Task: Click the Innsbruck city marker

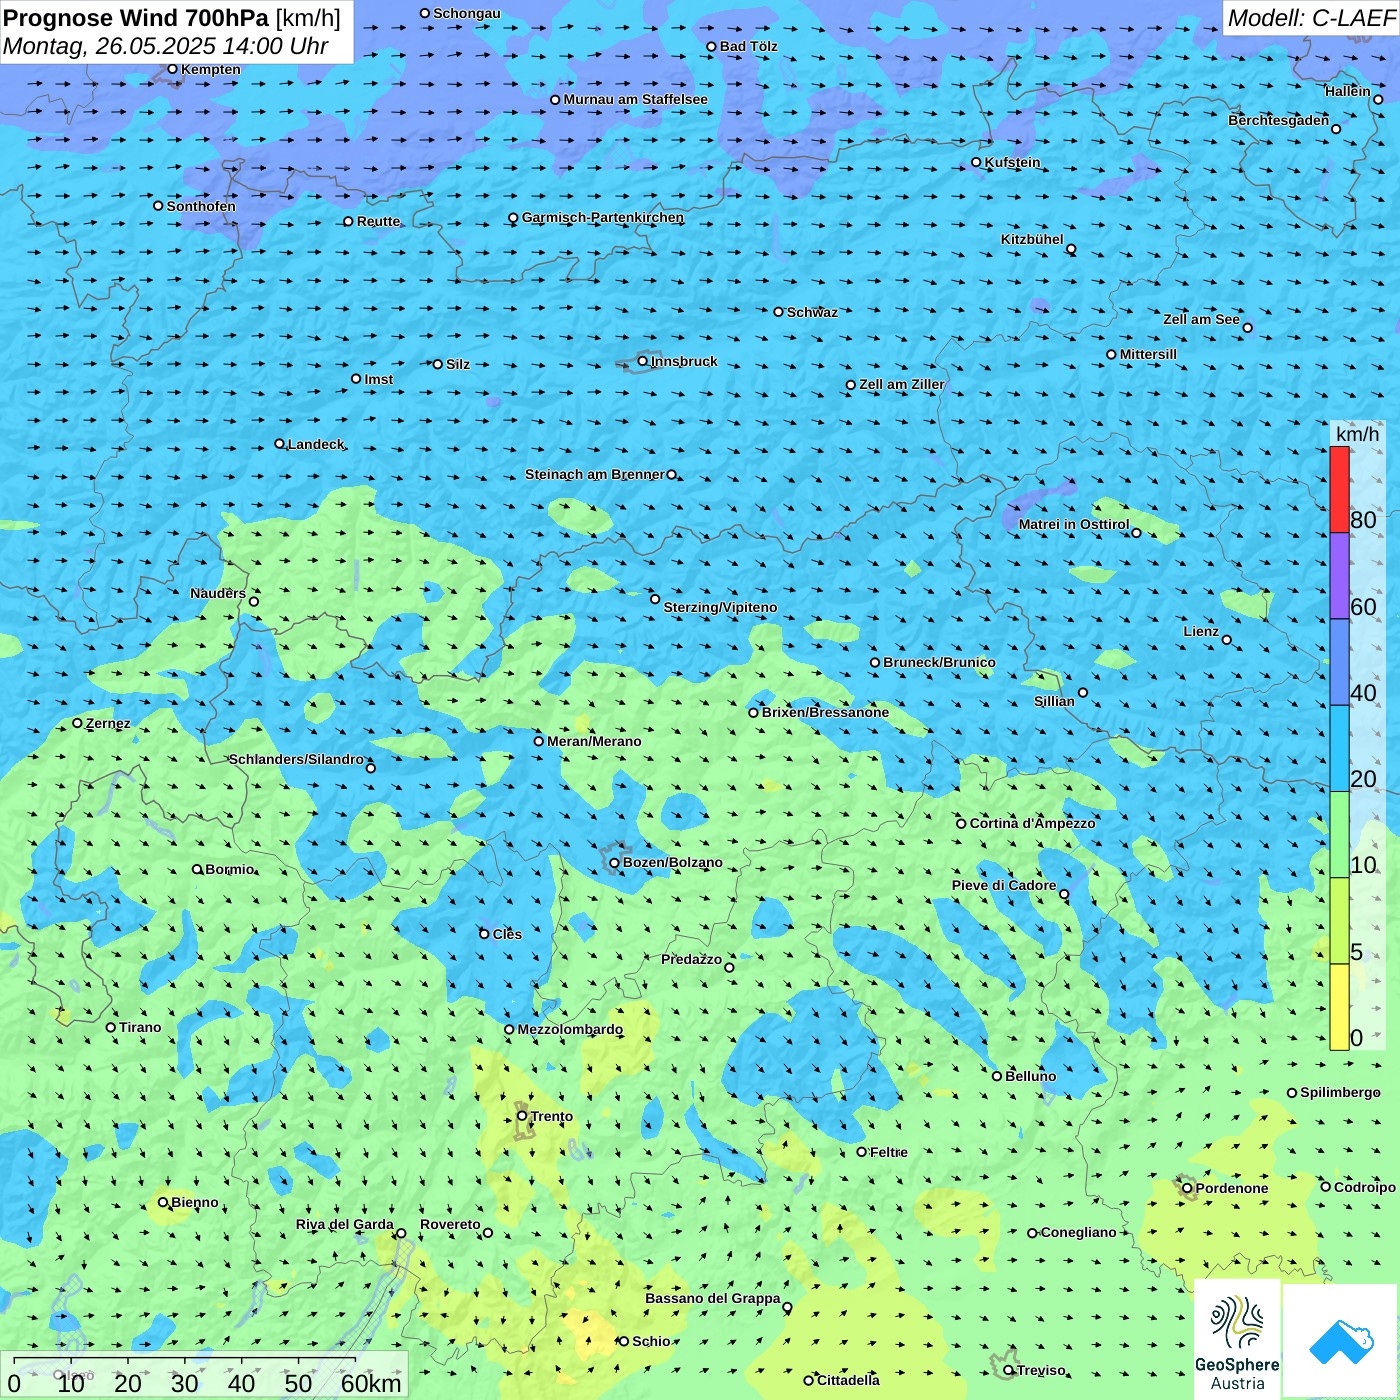Action: click(x=643, y=361)
